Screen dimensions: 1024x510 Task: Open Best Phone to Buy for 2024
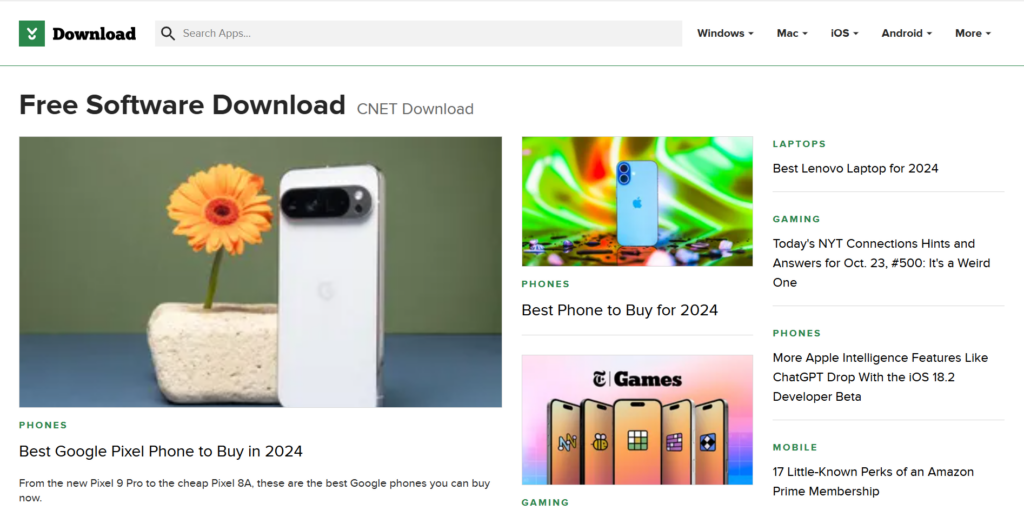620,310
